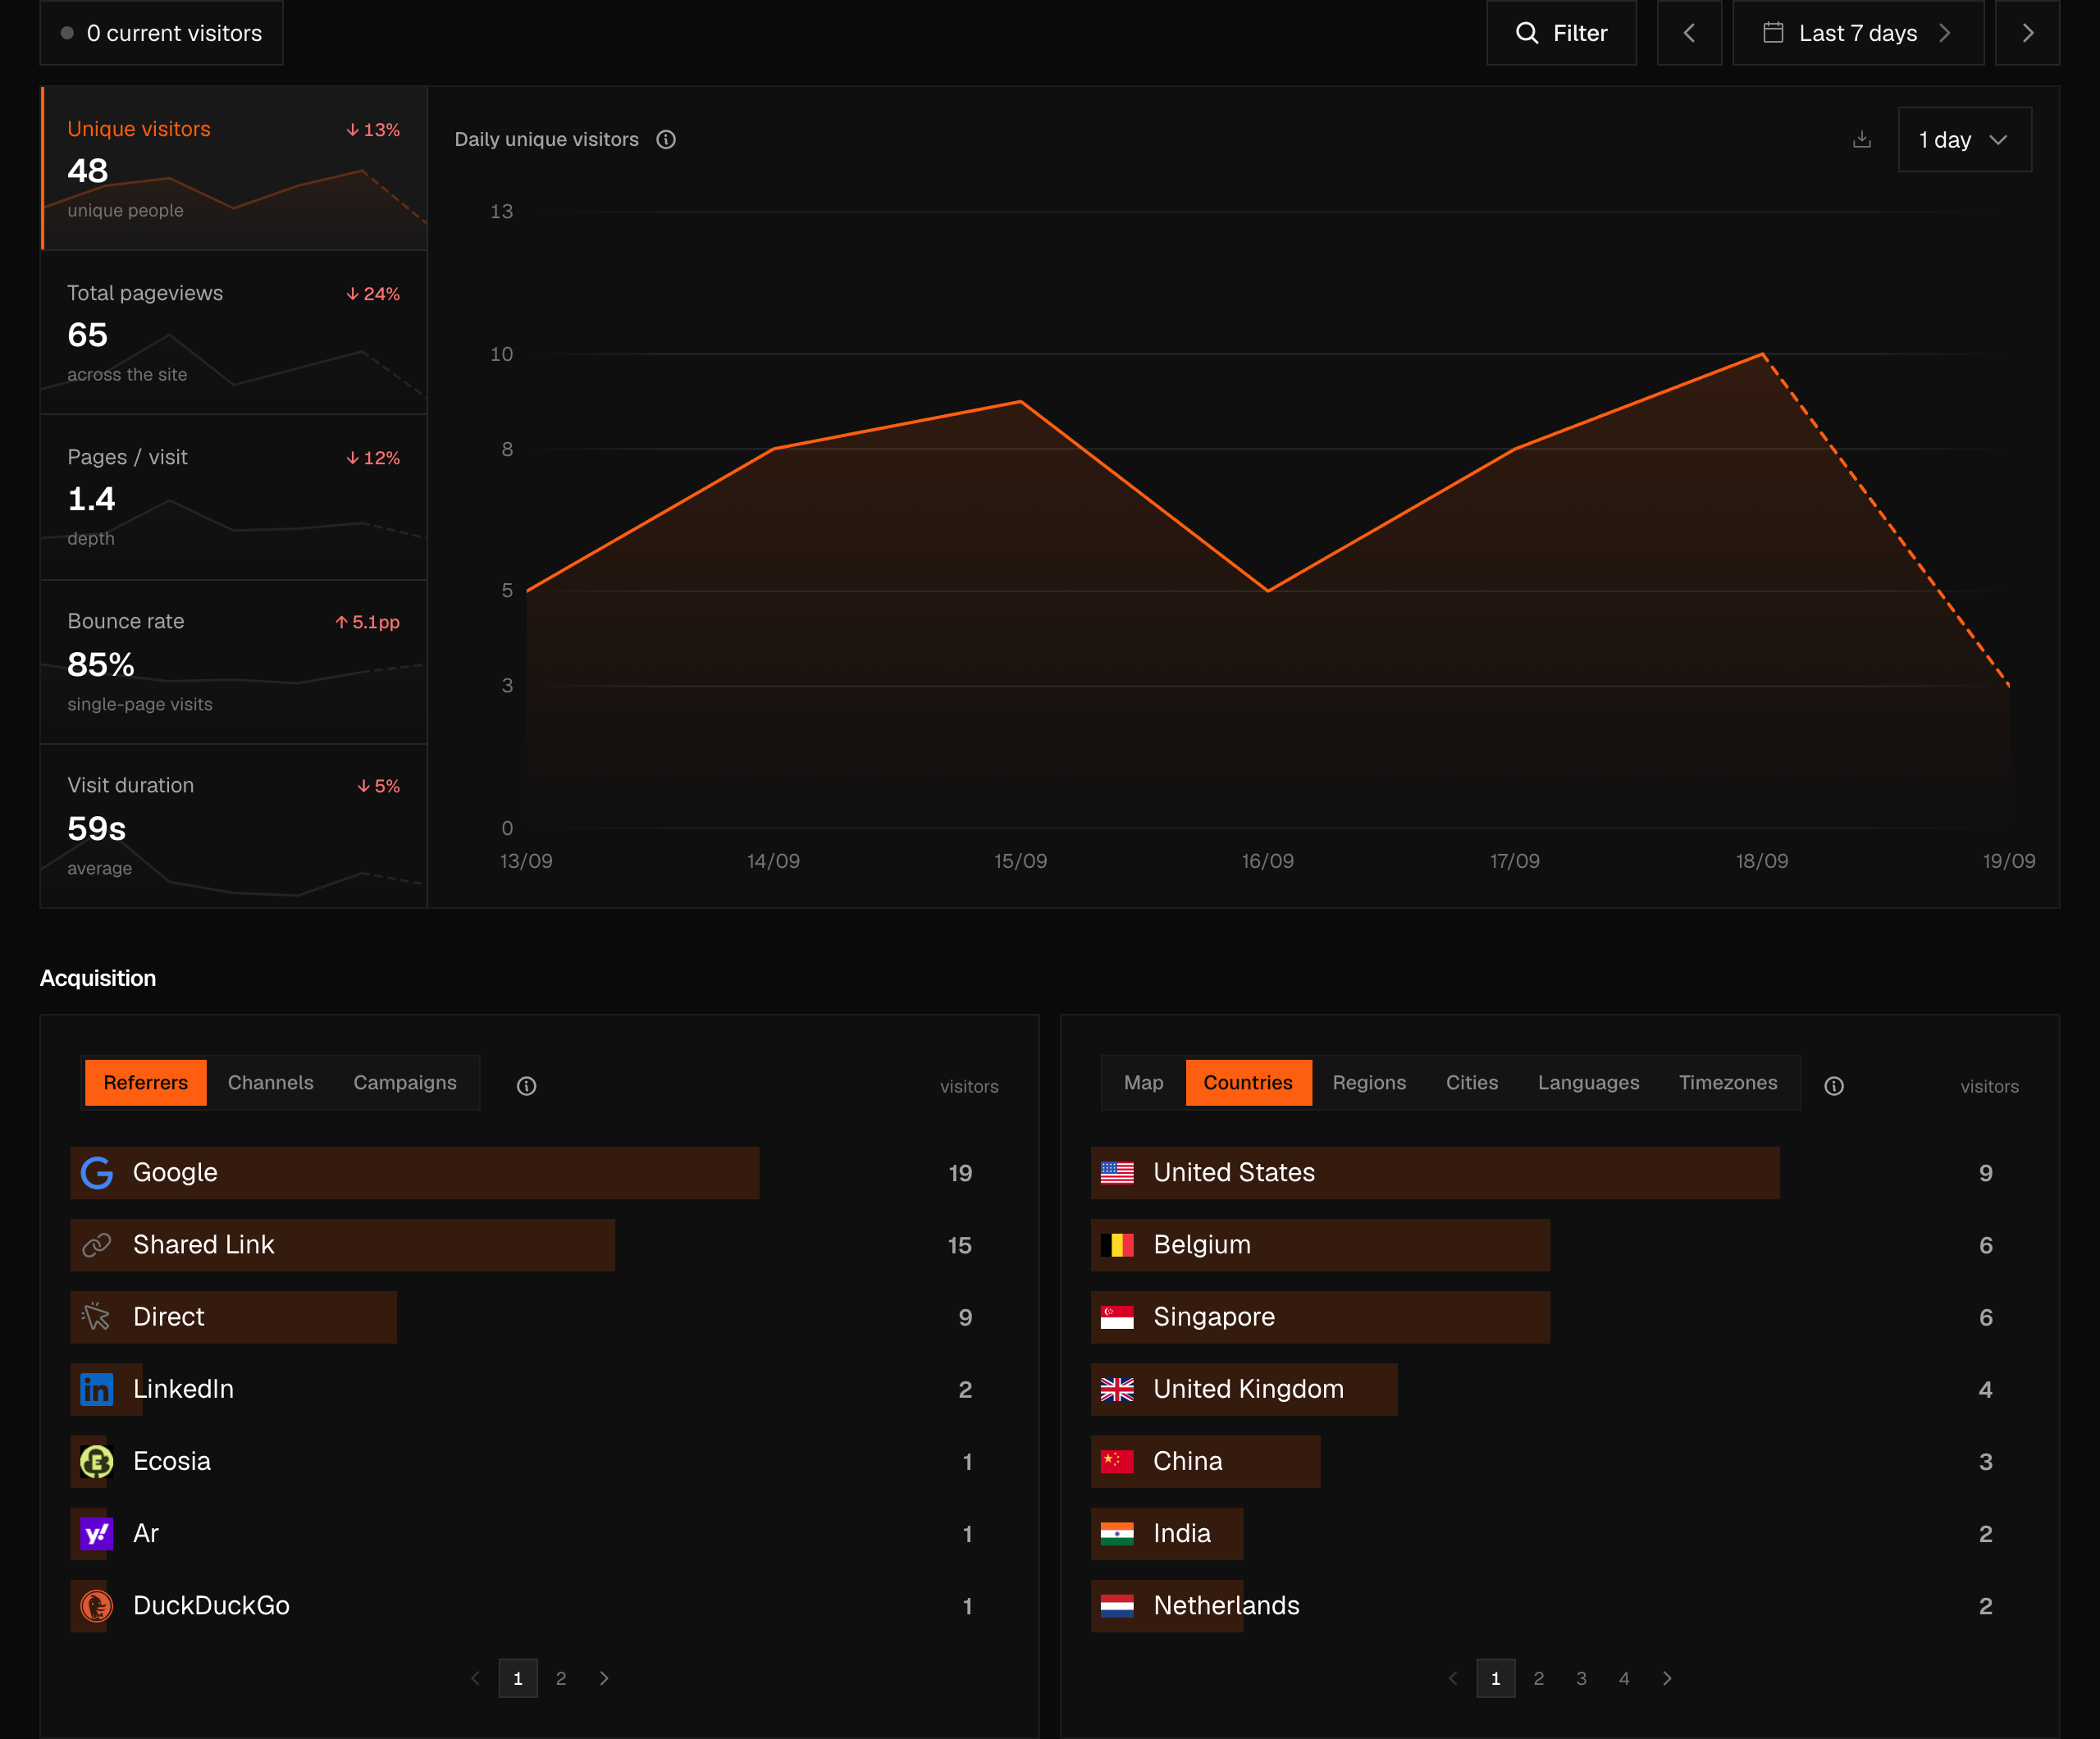The height and width of the screenshot is (1739, 2100).
Task: Open the Filter search button
Action: pos(1561,33)
